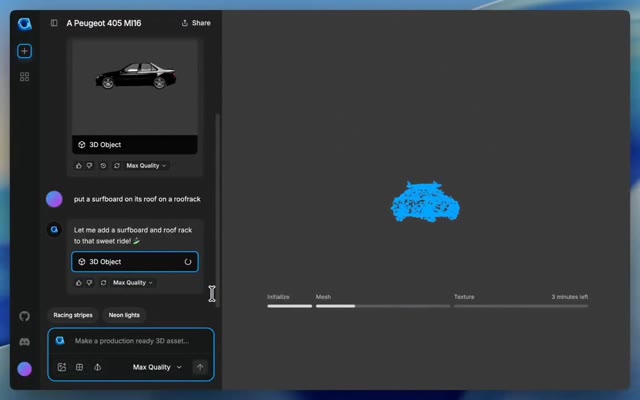640x400 pixels.
Task: Toggle the sidebar panel icon beside title
Action: [54, 23]
